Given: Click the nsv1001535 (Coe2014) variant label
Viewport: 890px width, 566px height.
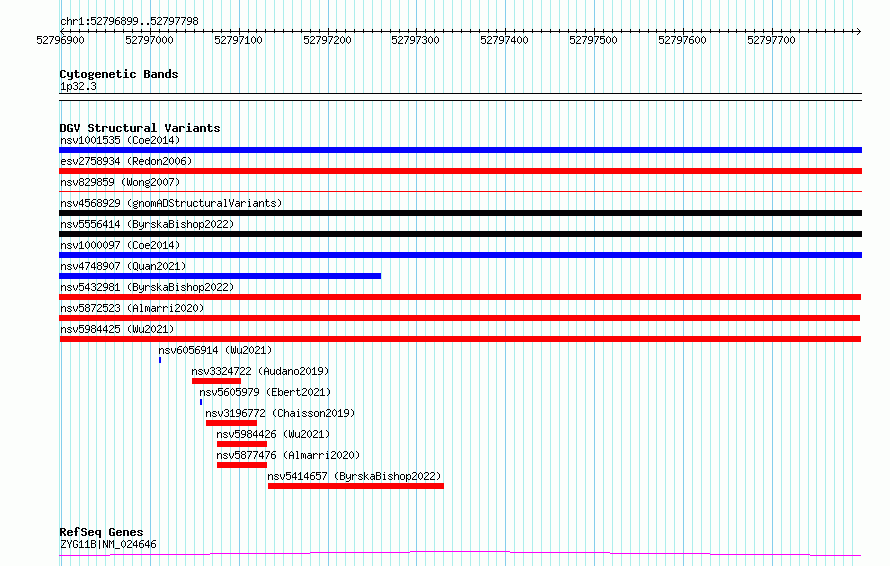Looking at the screenshot, I should [120, 140].
